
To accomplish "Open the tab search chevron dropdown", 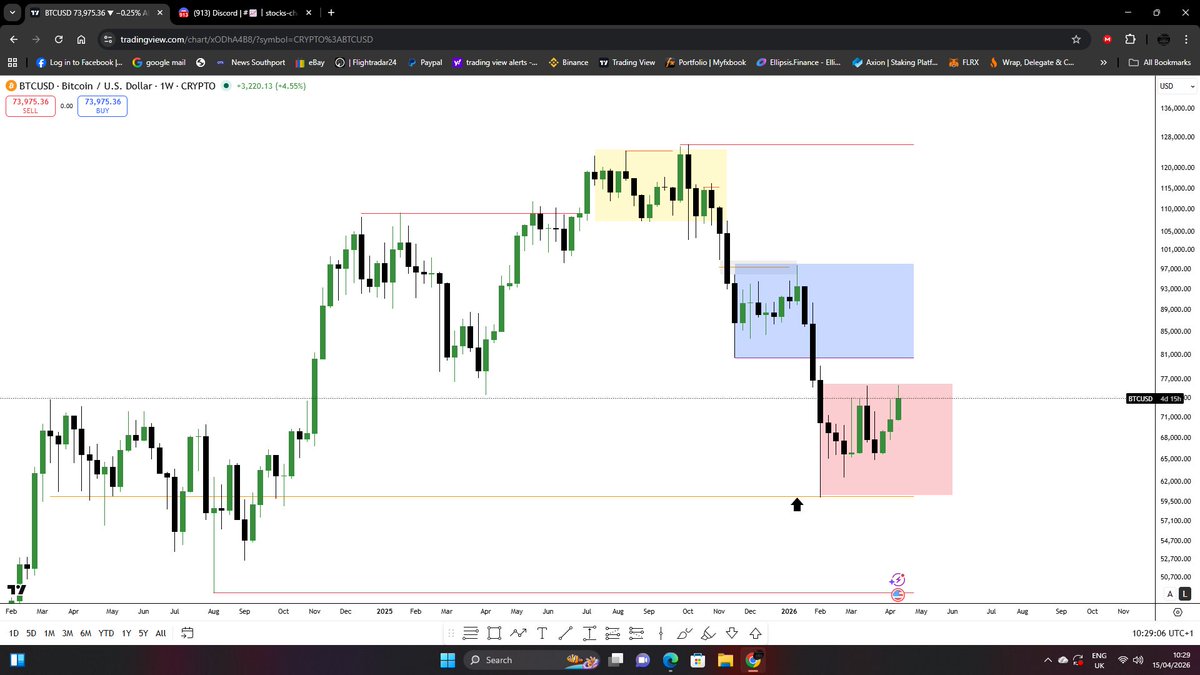I will [10, 12].
